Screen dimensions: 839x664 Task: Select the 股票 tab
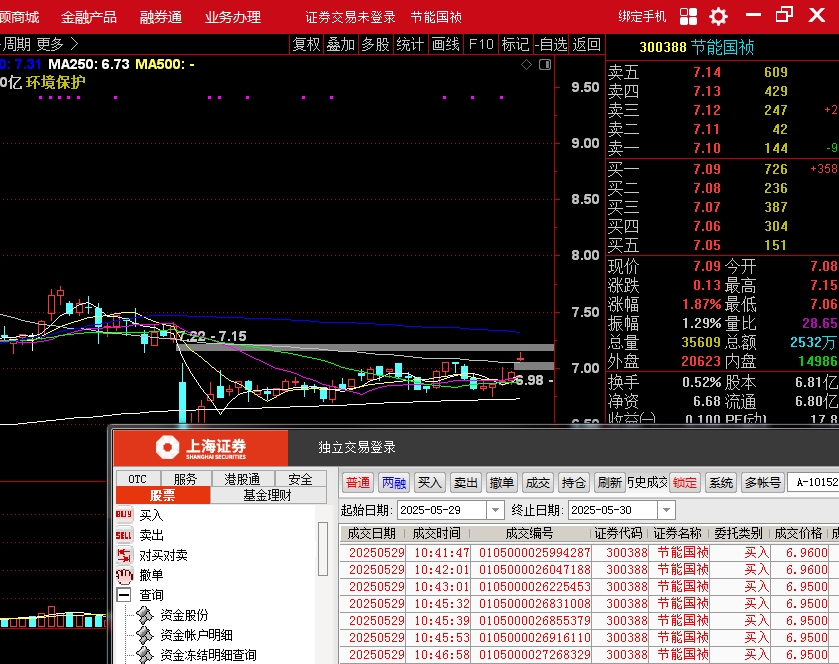[163, 495]
